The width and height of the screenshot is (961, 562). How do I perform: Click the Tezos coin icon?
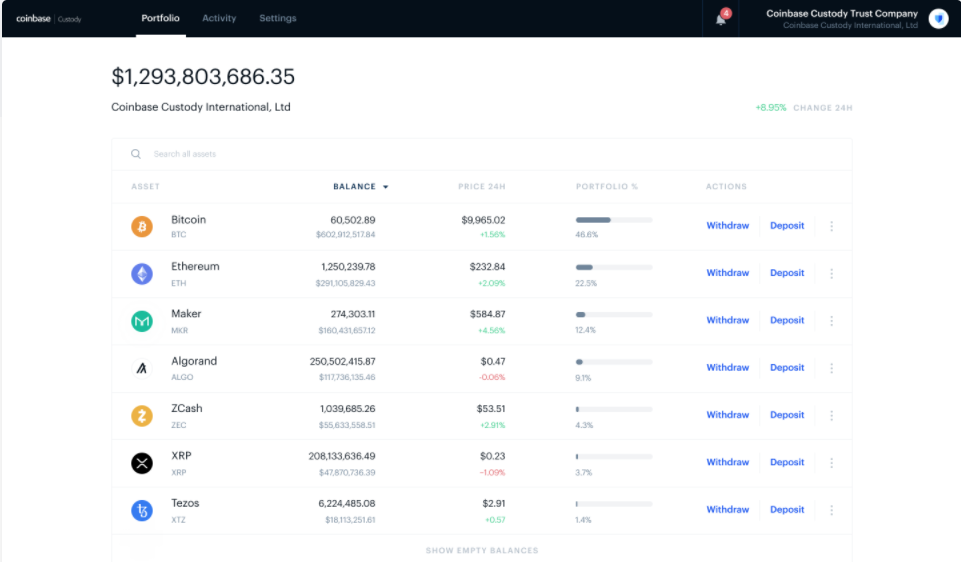(x=142, y=510)
